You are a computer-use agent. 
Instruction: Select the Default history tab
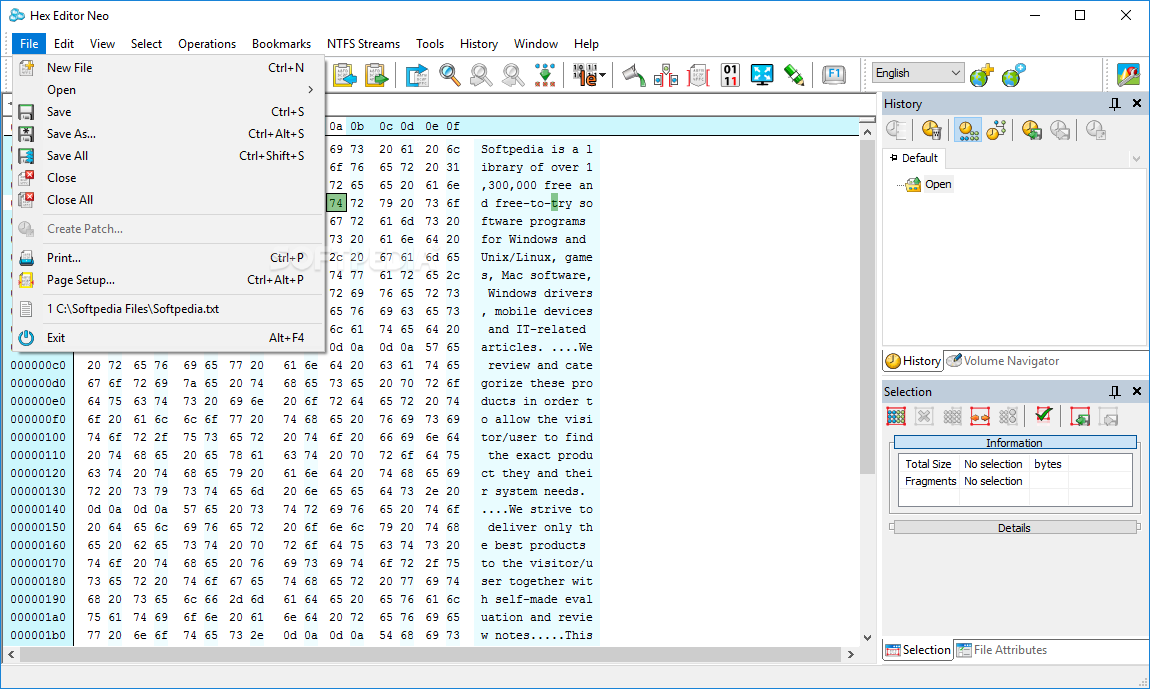click(913, 158)
